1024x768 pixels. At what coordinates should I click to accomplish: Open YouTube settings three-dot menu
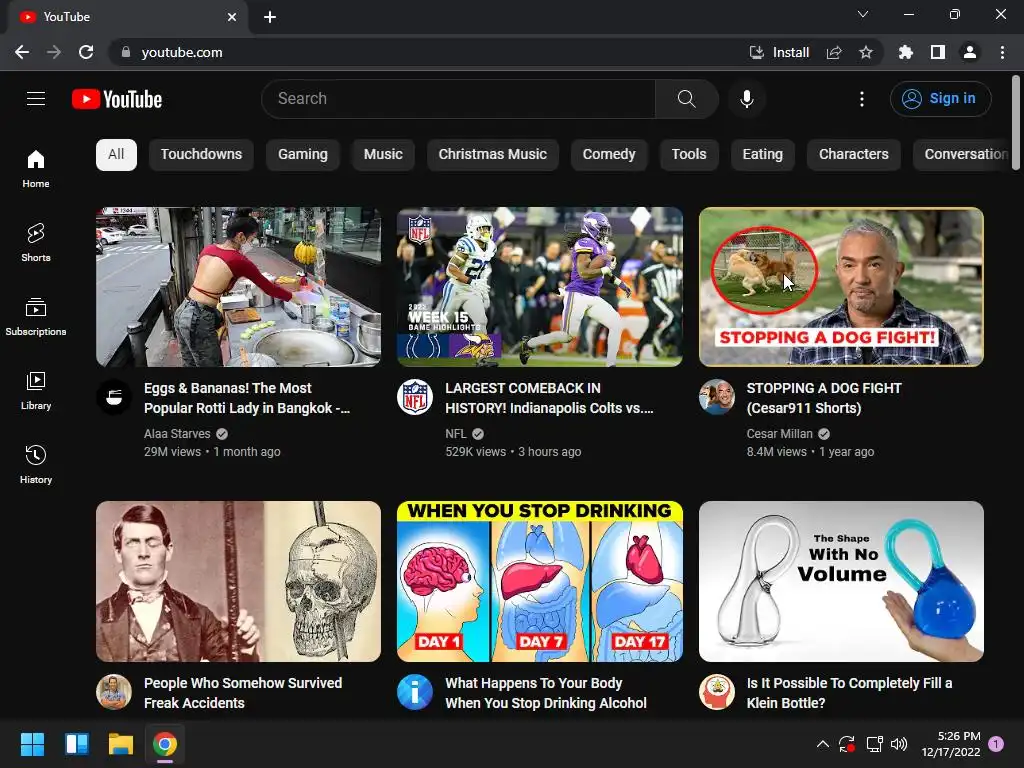point(862,99)
